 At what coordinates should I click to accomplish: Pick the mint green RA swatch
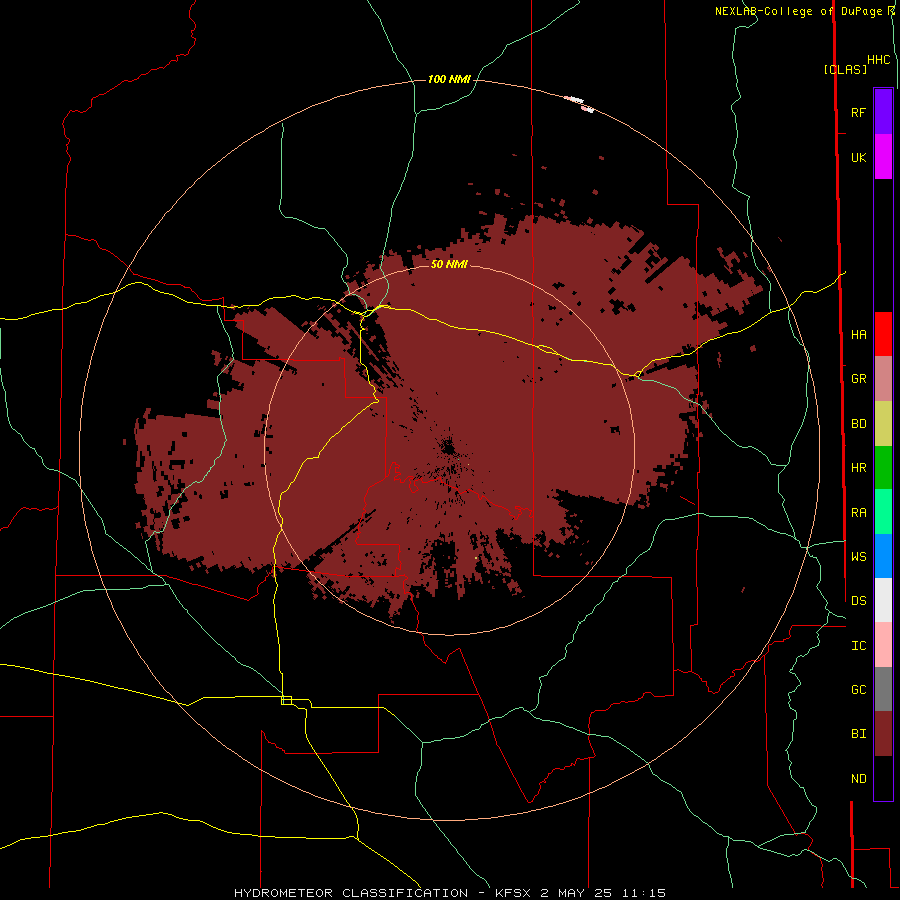(x=883, y=512)
